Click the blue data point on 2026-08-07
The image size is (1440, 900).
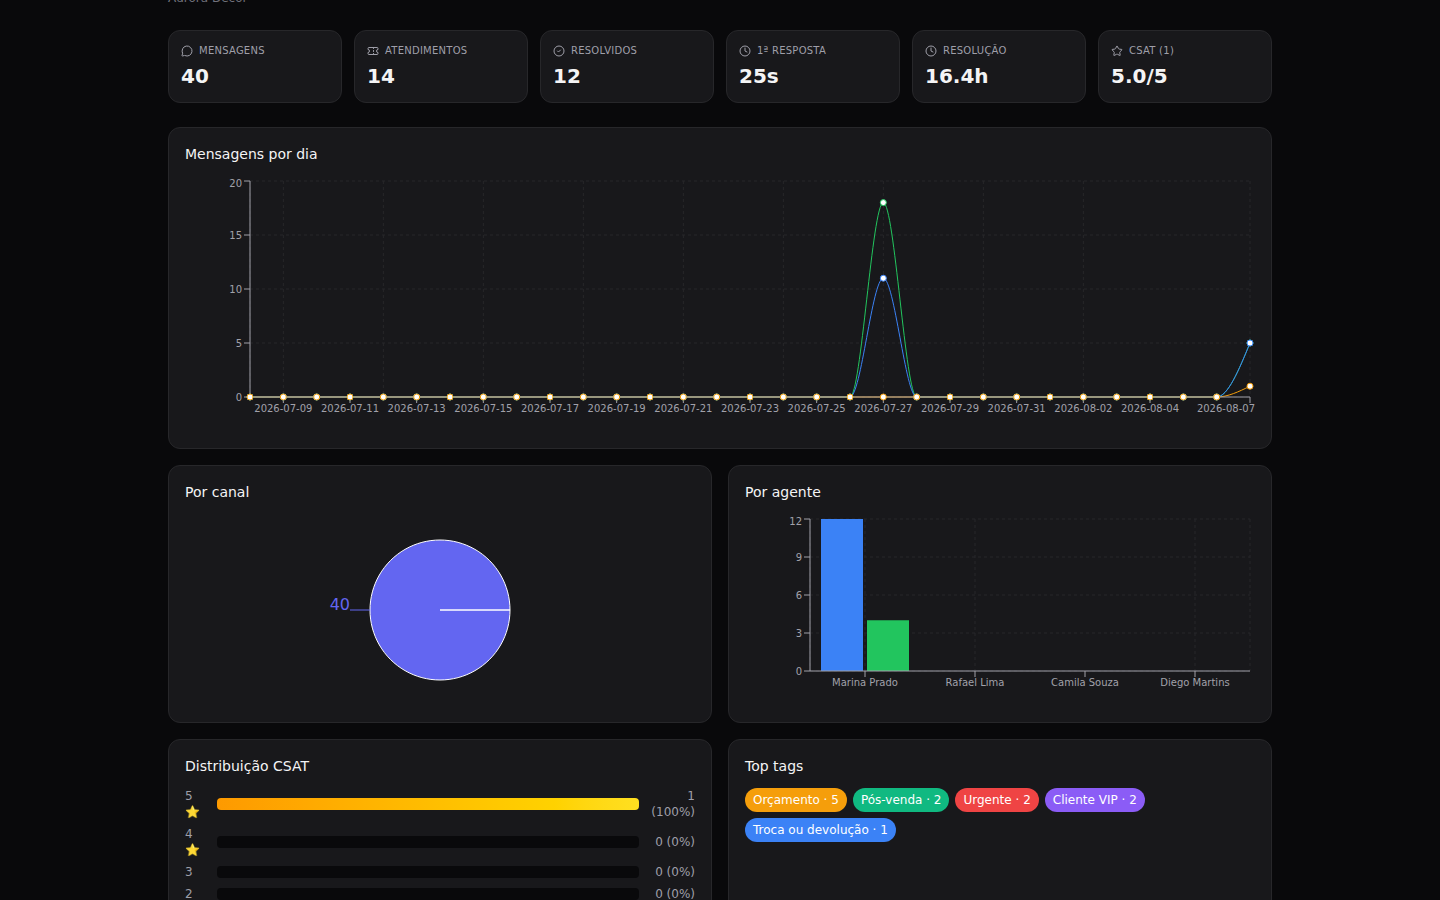tap(1250, 343)
